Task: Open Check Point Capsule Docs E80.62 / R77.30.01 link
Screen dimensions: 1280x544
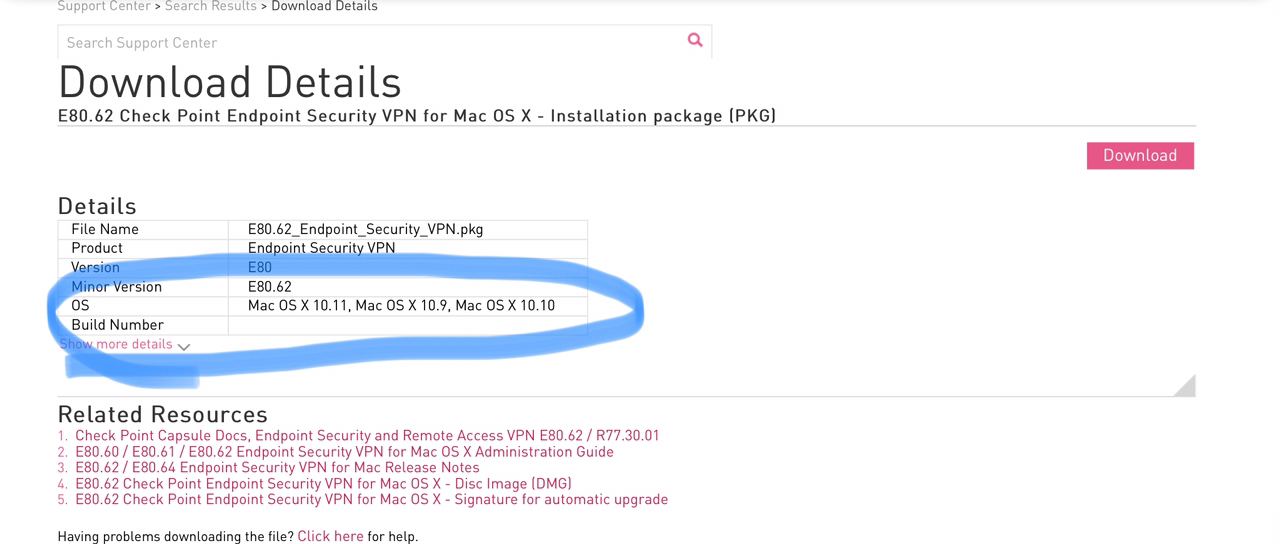Action: [367, 436]
